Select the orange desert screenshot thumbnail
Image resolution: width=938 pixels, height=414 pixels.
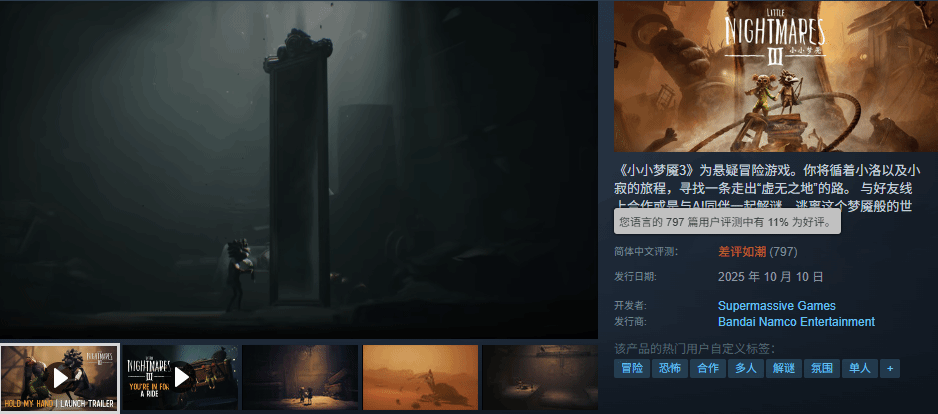420,377
